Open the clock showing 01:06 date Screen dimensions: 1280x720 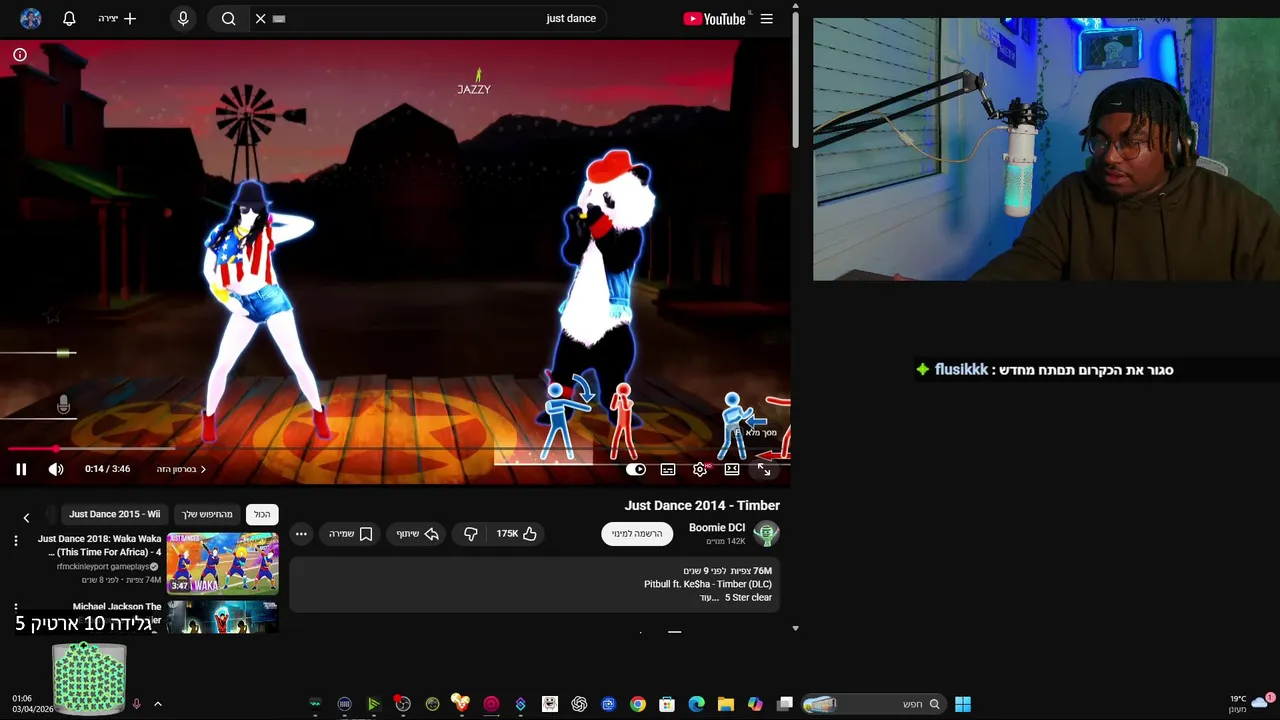coord(32,704)
